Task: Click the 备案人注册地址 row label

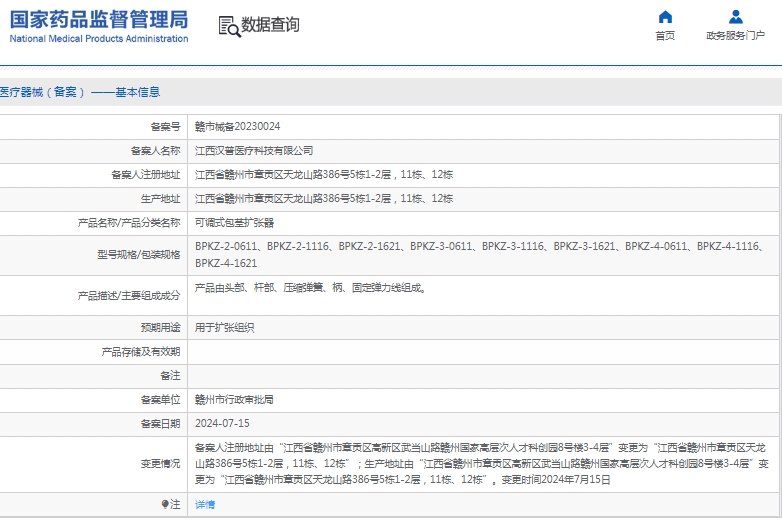Action: coord(145,174)
